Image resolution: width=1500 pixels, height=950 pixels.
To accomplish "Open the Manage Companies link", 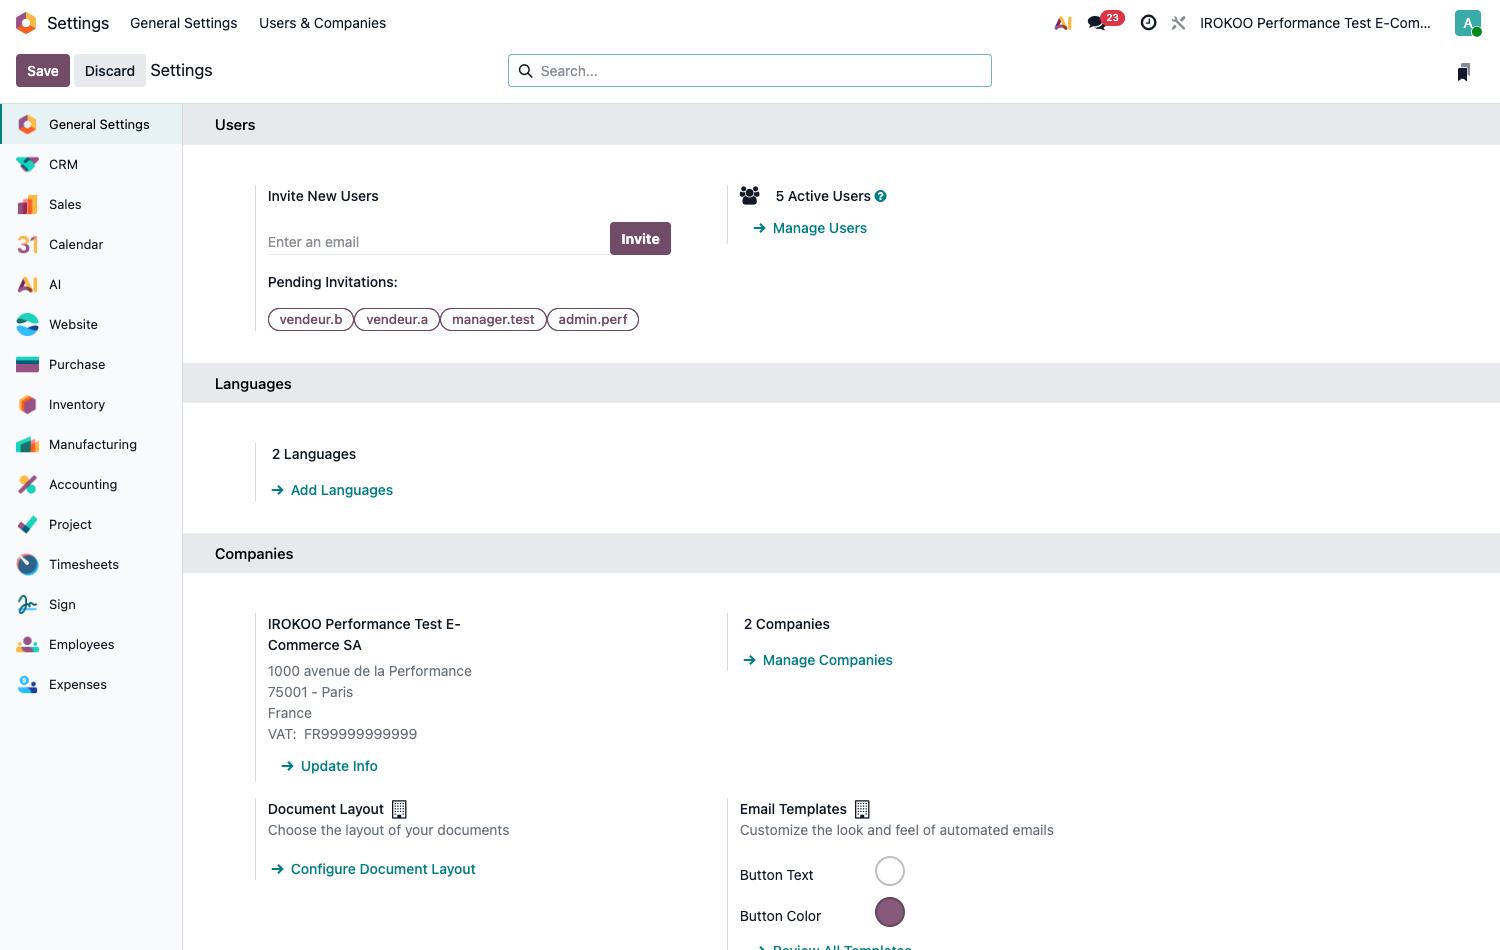I will [x=818, y=660].
